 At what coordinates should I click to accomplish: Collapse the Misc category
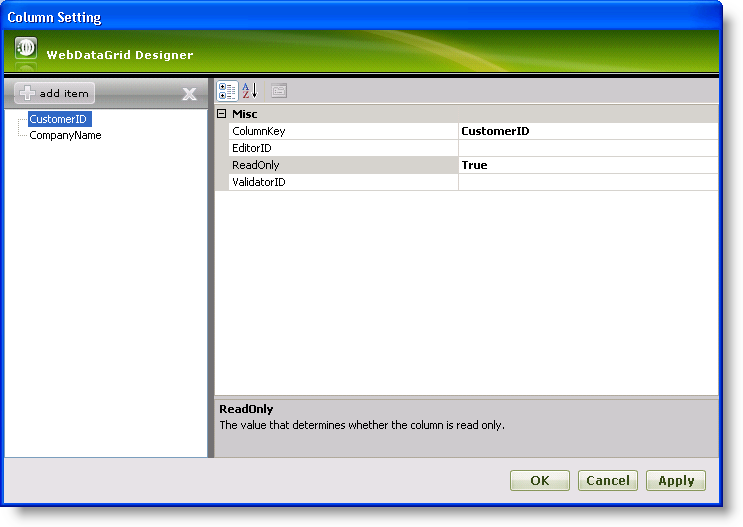(221, 114)
